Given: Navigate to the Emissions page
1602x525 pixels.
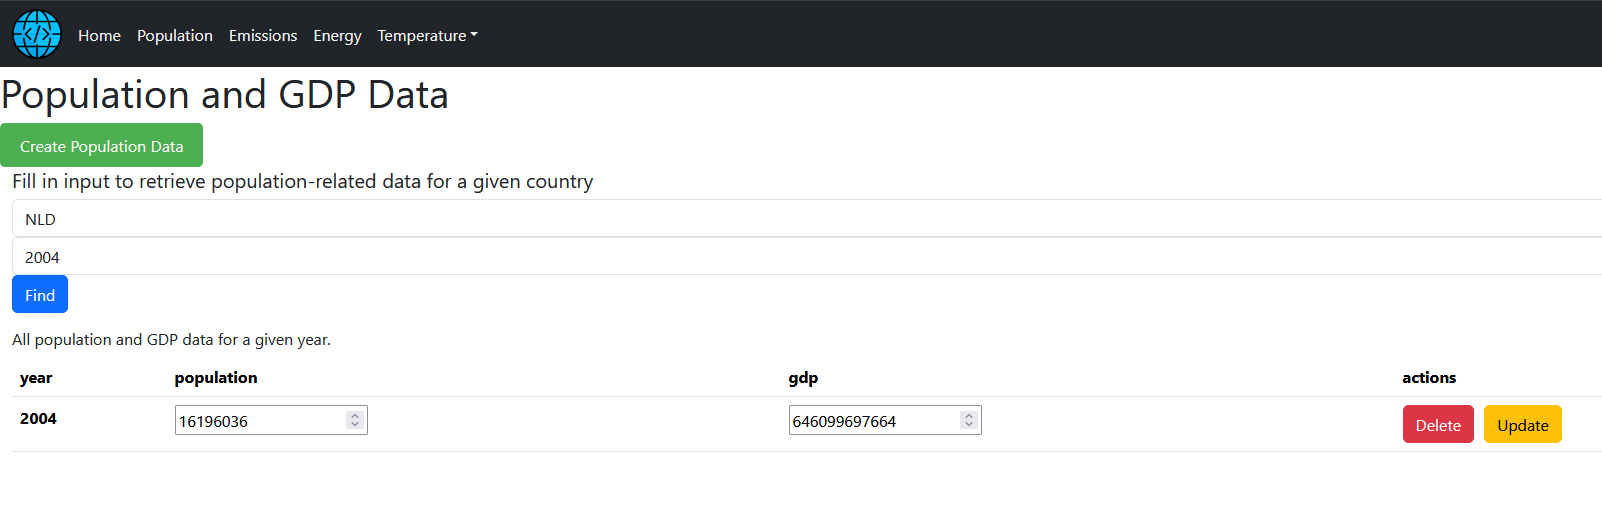Looking at the screenshot, I should pyautogui.click(x=263, y=36).
